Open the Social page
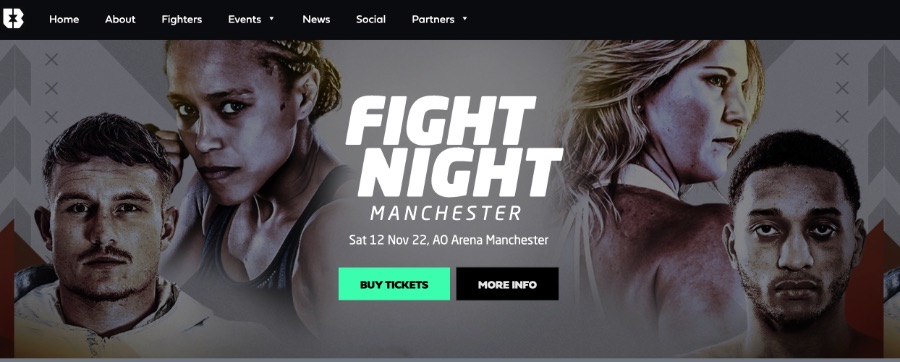 tap(371, 20)
